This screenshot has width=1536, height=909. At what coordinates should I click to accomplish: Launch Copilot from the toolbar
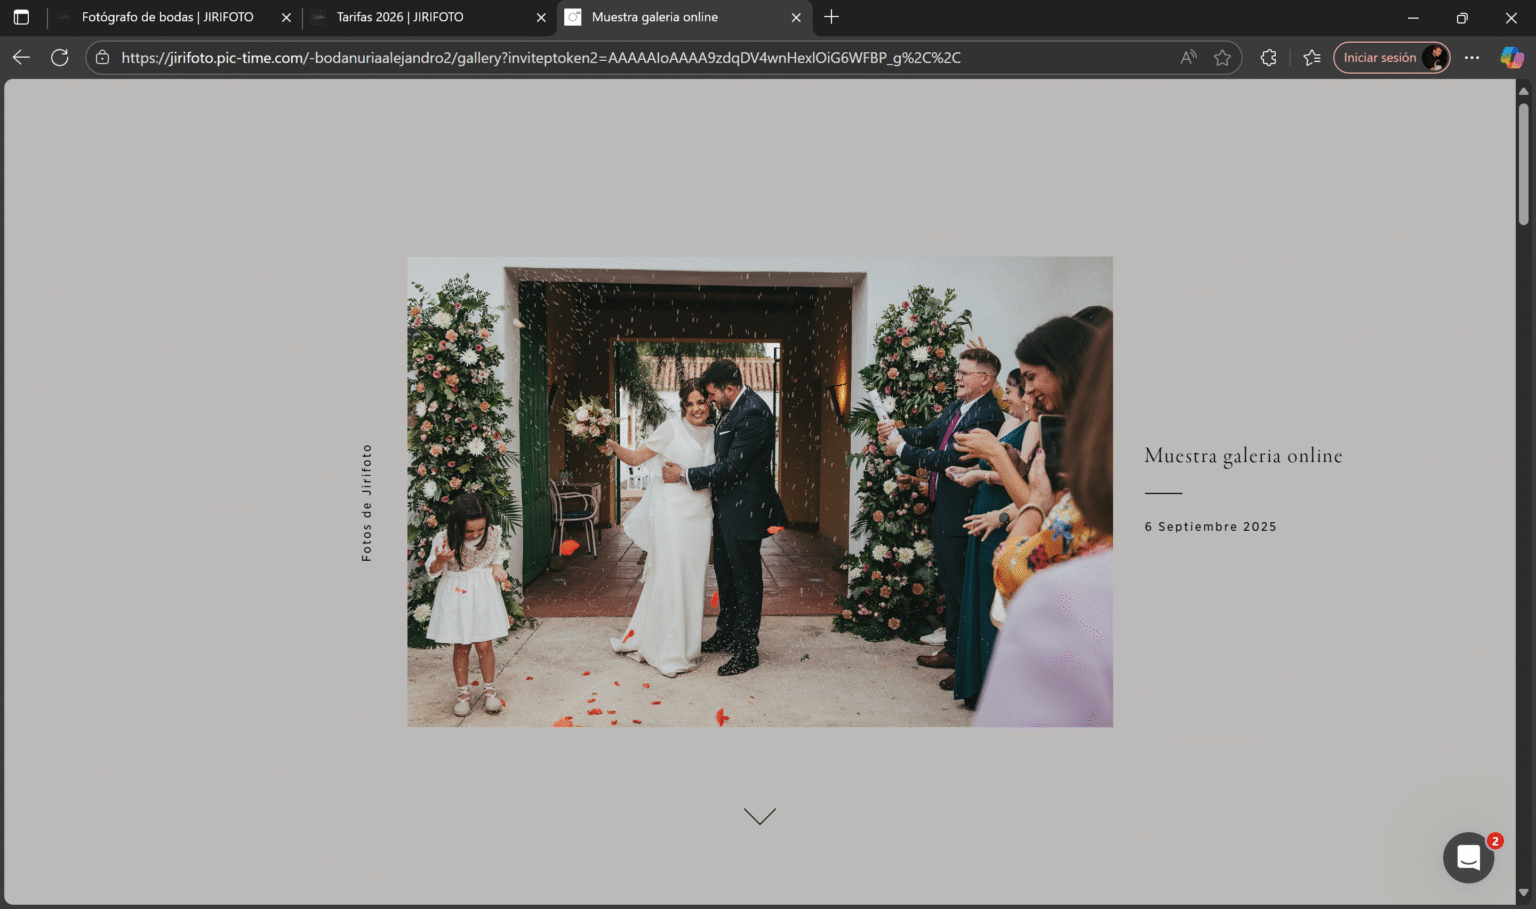pos(1512,58)
